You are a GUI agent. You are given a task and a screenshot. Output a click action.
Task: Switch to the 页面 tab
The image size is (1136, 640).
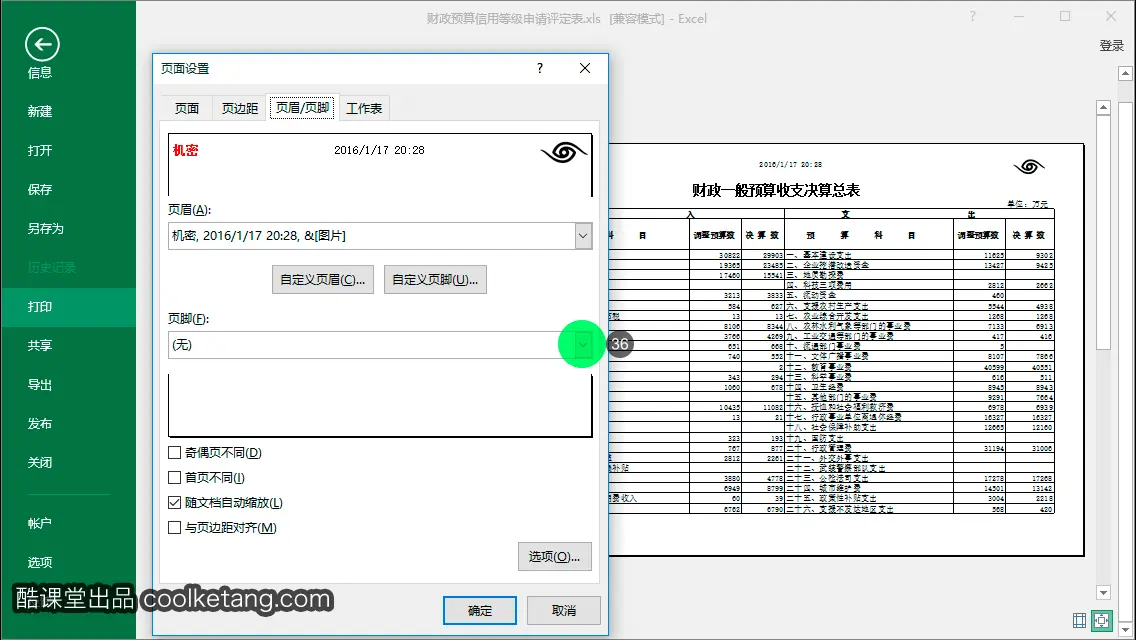coord(187,108)
